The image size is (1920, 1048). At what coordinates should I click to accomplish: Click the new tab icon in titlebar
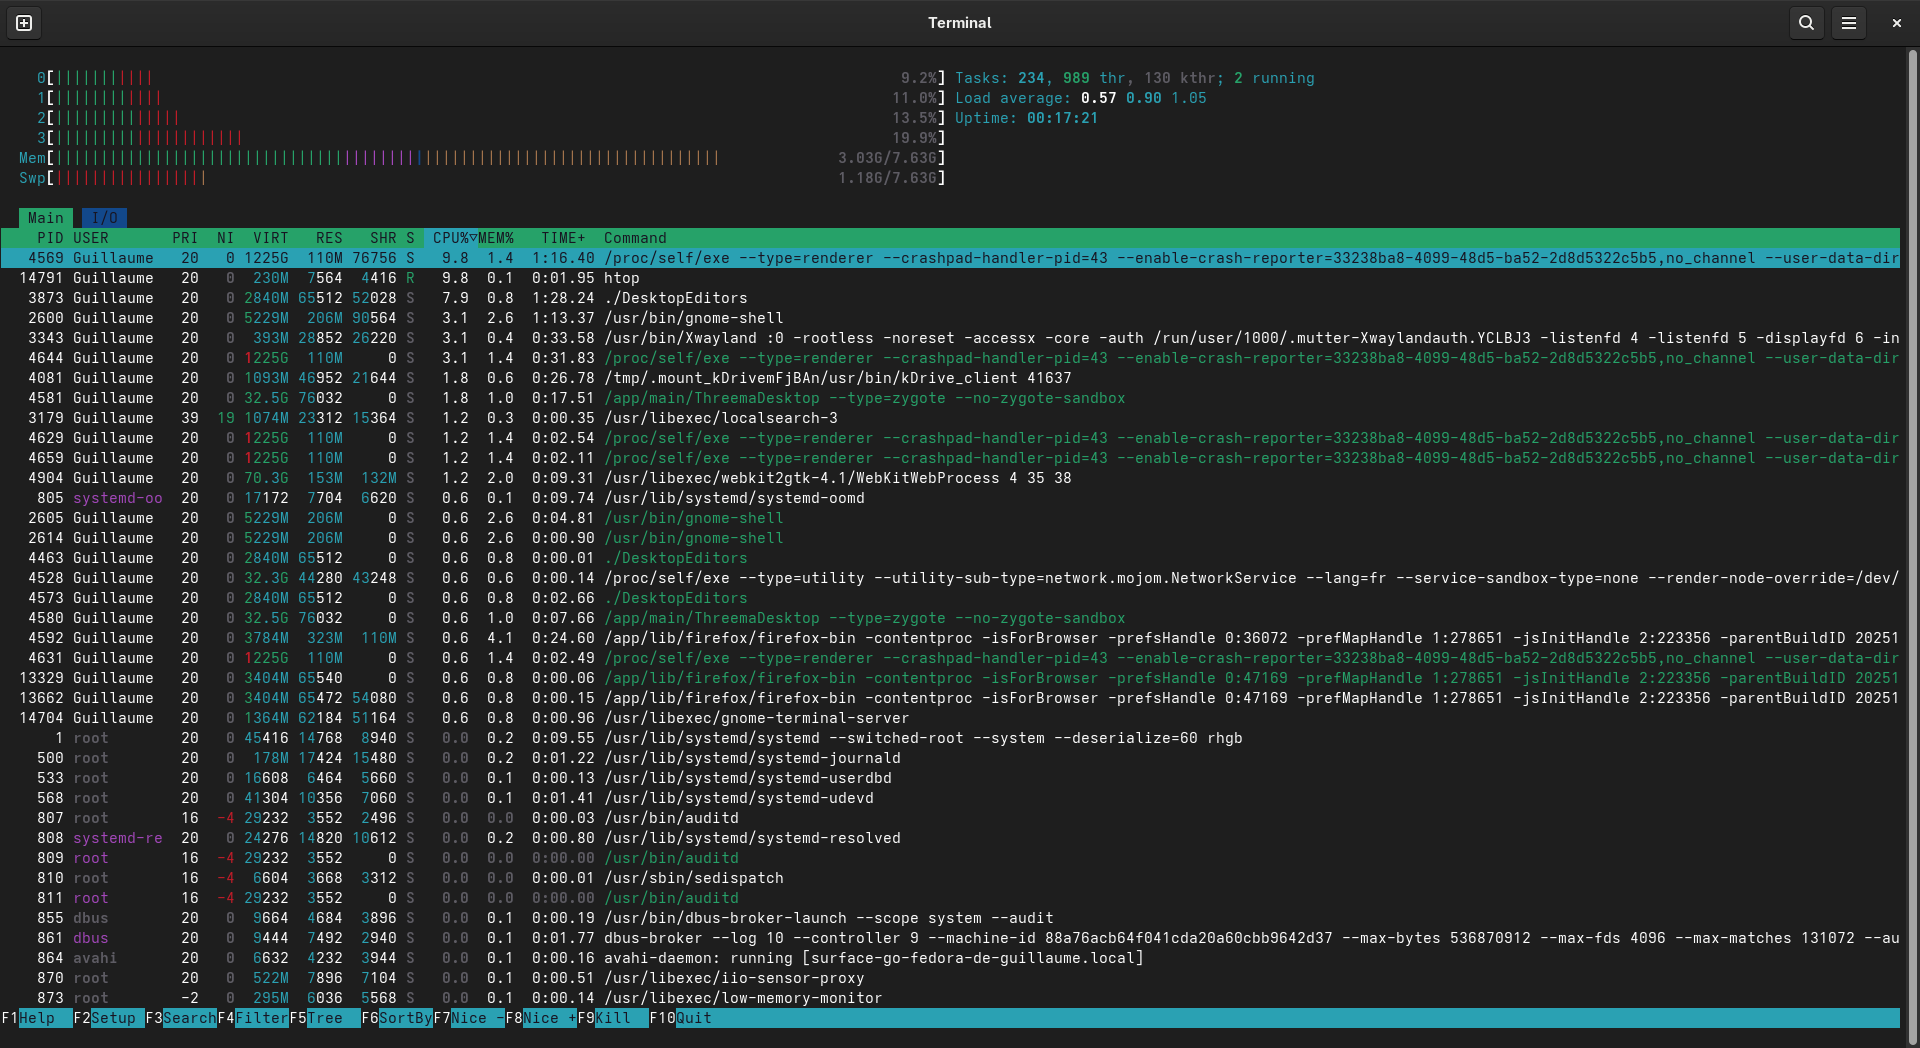[x=24, y=23]
